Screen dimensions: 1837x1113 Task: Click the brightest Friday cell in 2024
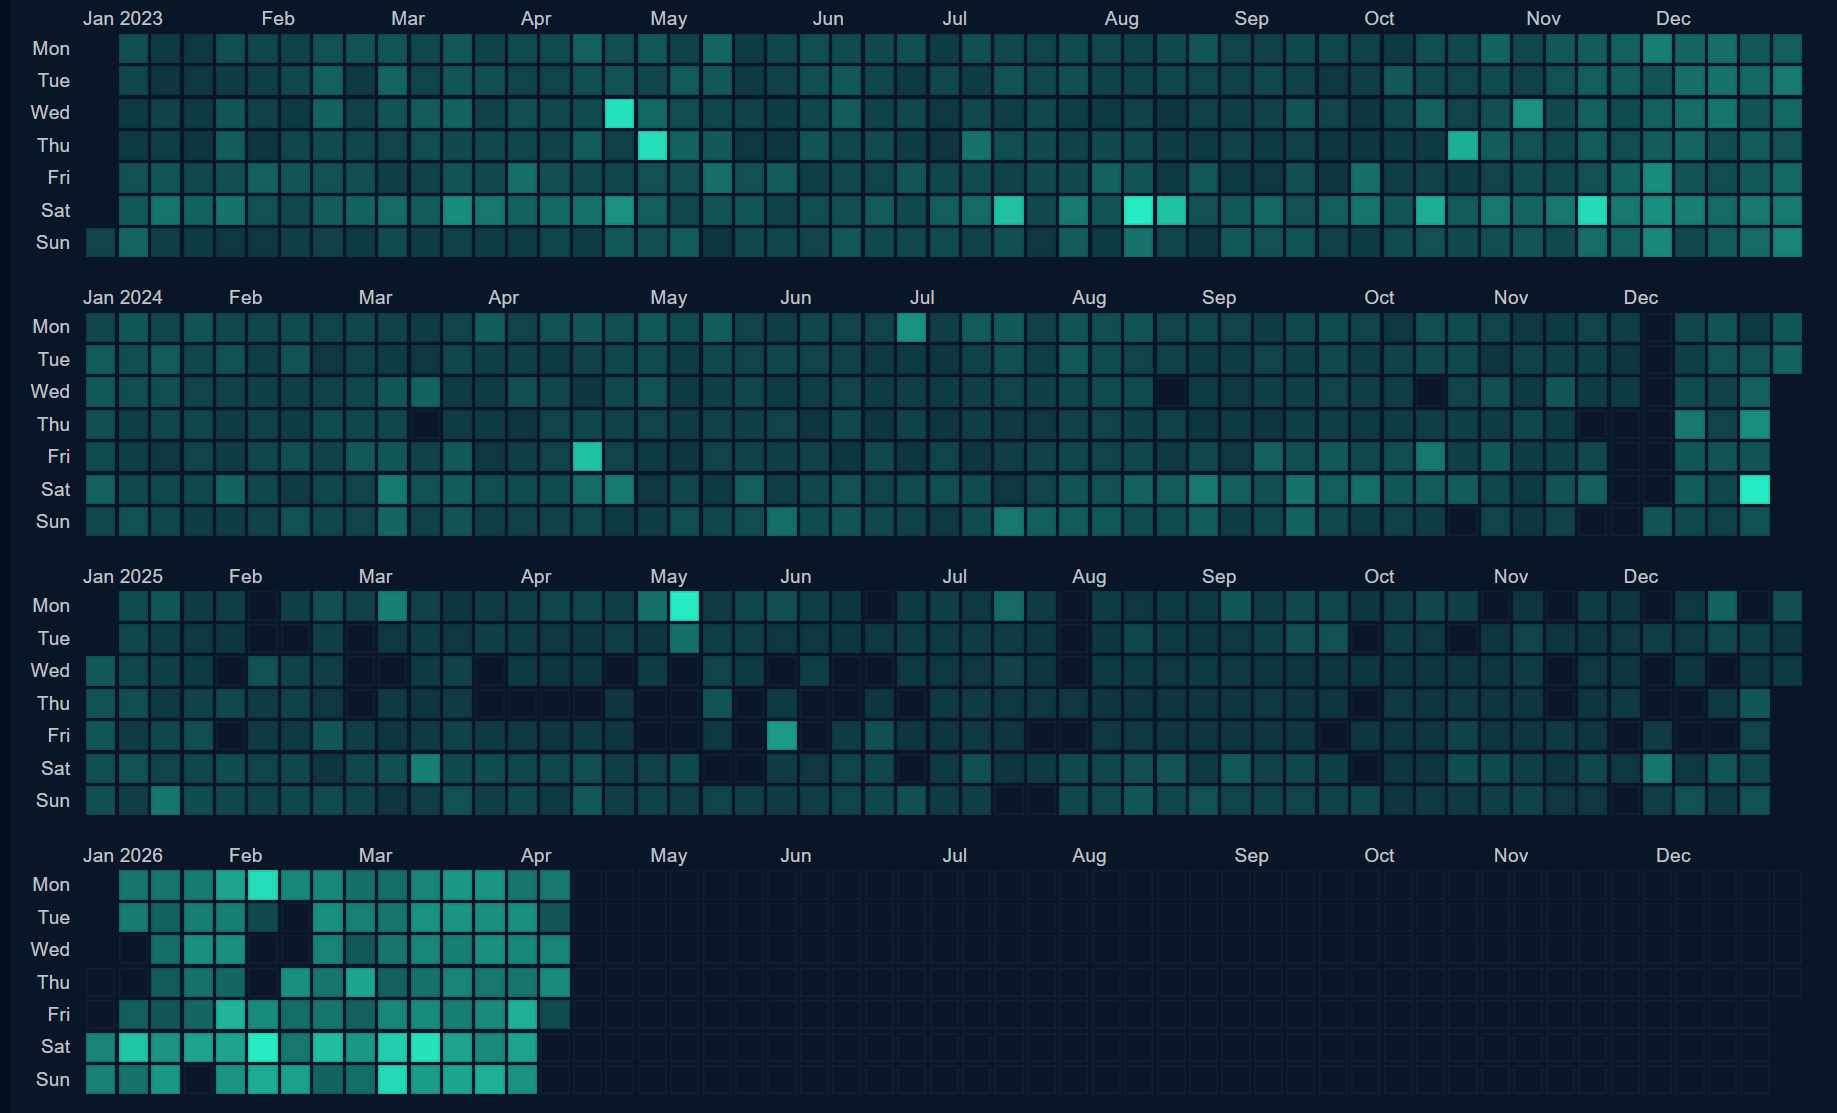click(587, 456)
